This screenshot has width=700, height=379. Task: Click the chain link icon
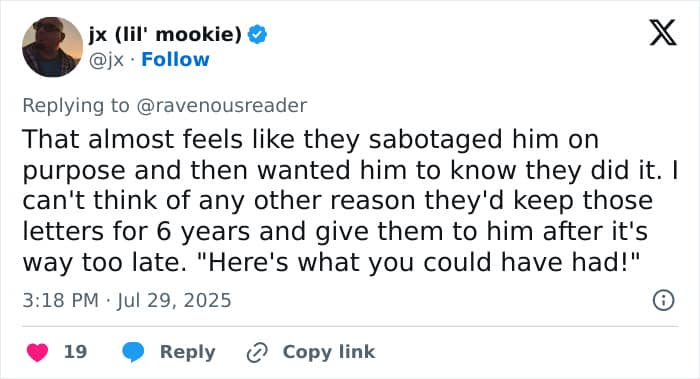tap(257, 352)
